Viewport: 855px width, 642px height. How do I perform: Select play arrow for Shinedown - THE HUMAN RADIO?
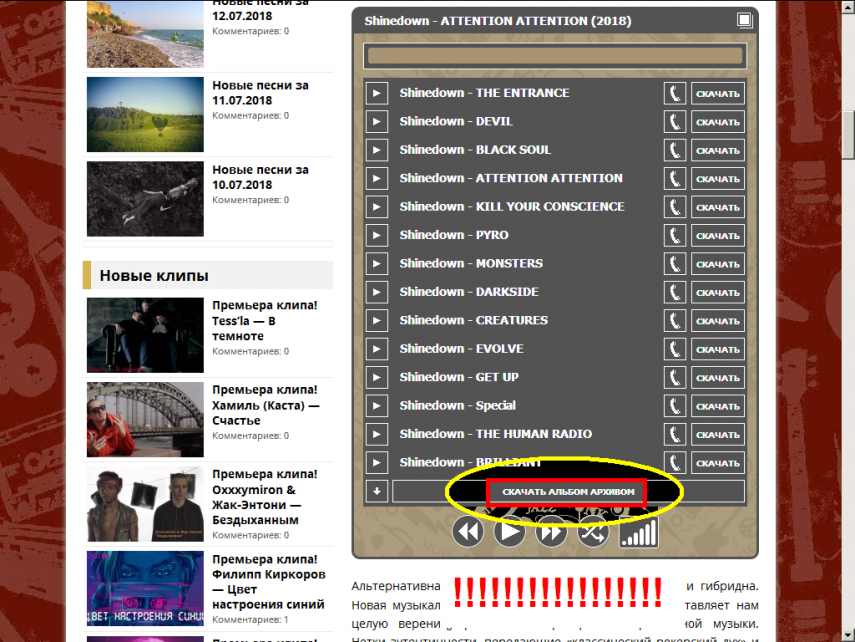[x=376, y=434]
